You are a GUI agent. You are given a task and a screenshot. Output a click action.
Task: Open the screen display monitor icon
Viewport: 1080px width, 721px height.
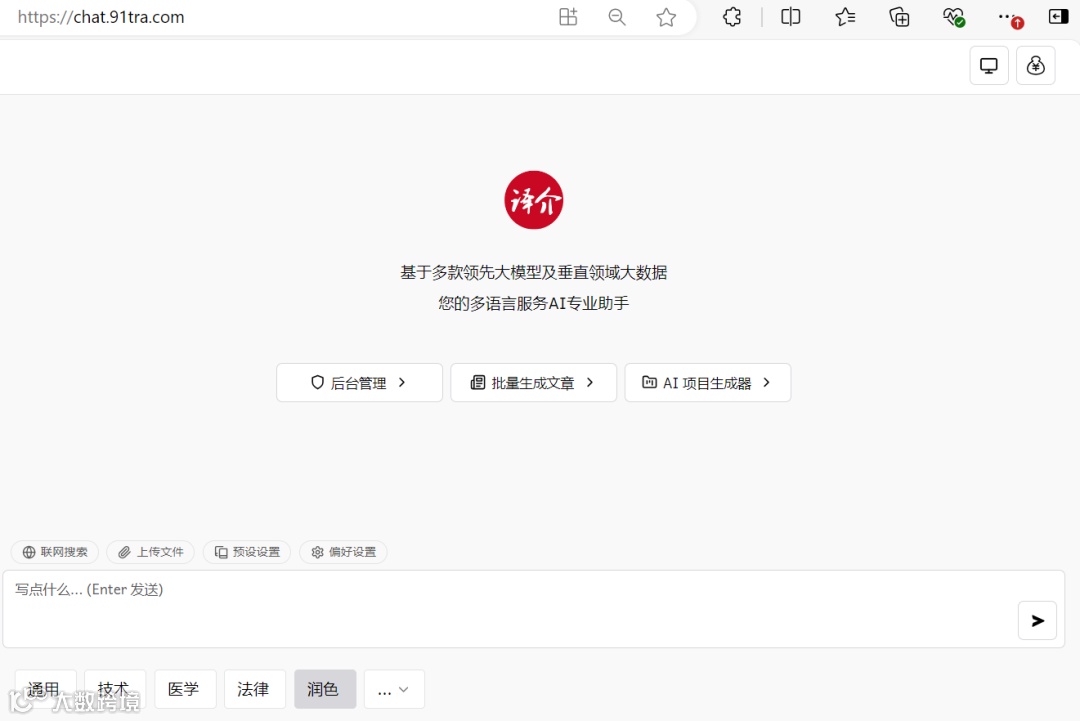point(988,65)
